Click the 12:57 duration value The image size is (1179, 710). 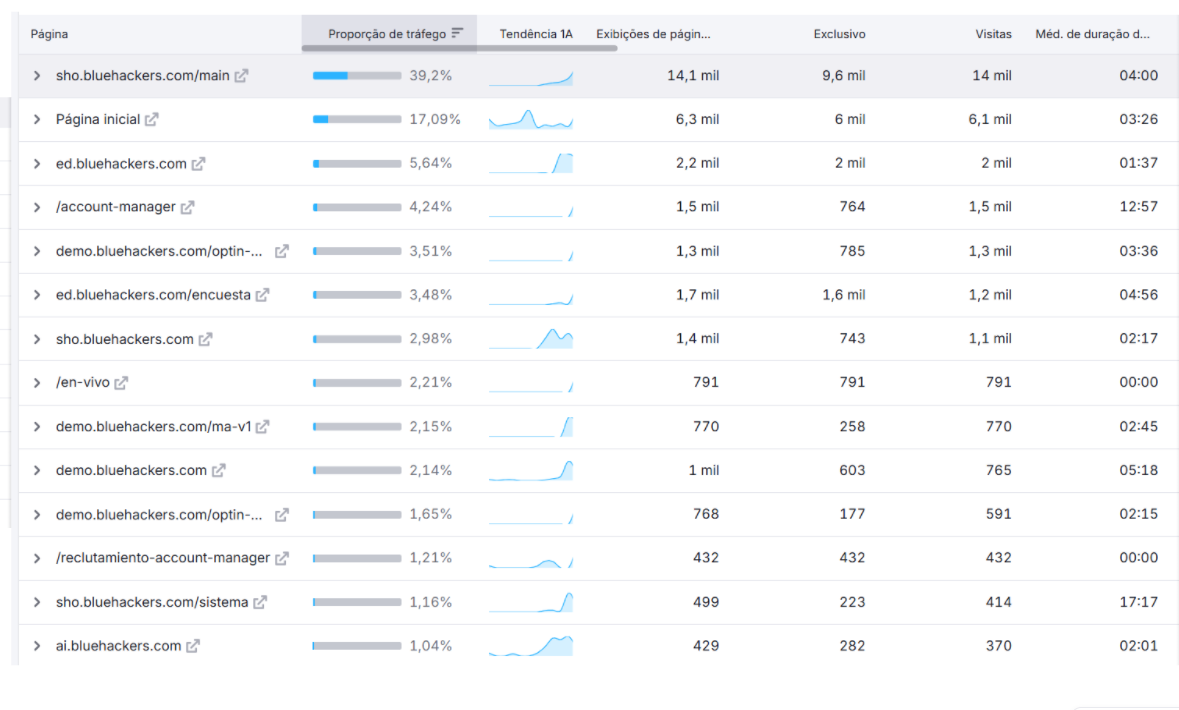[x=1138, y=207]
